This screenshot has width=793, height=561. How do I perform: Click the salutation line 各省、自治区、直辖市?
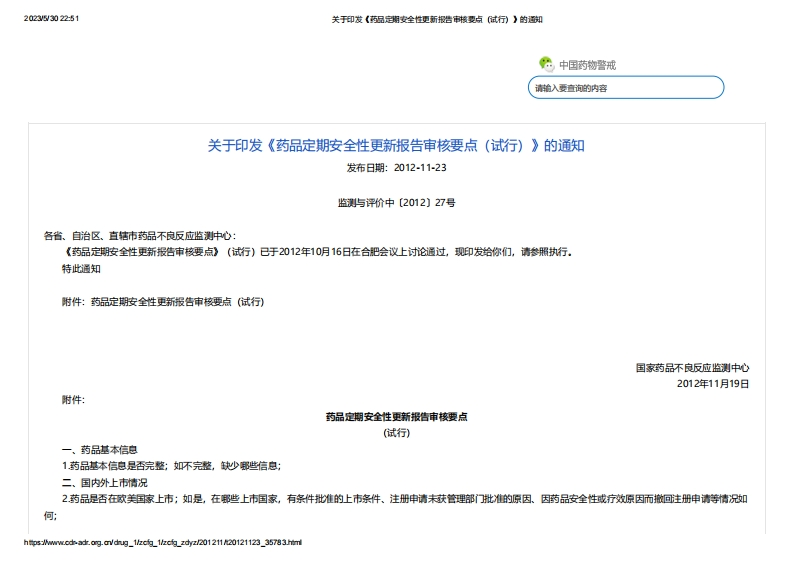point(140,236)
